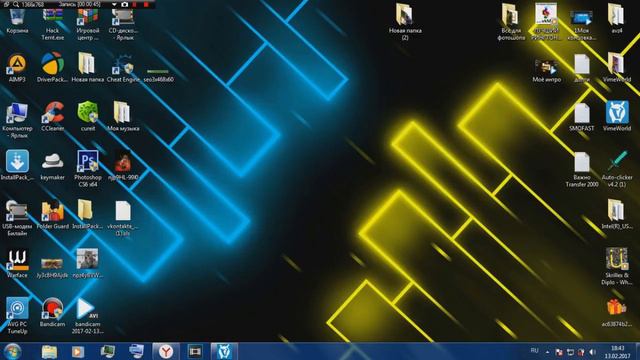Open AVG PC TuneUp shortcut

coord(17,315)
